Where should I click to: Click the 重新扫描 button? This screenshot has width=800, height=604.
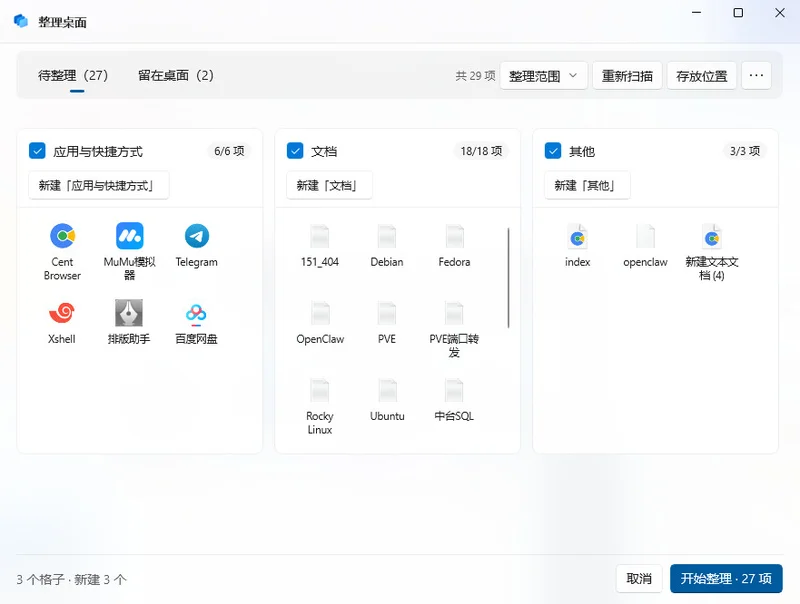(627, 76)
